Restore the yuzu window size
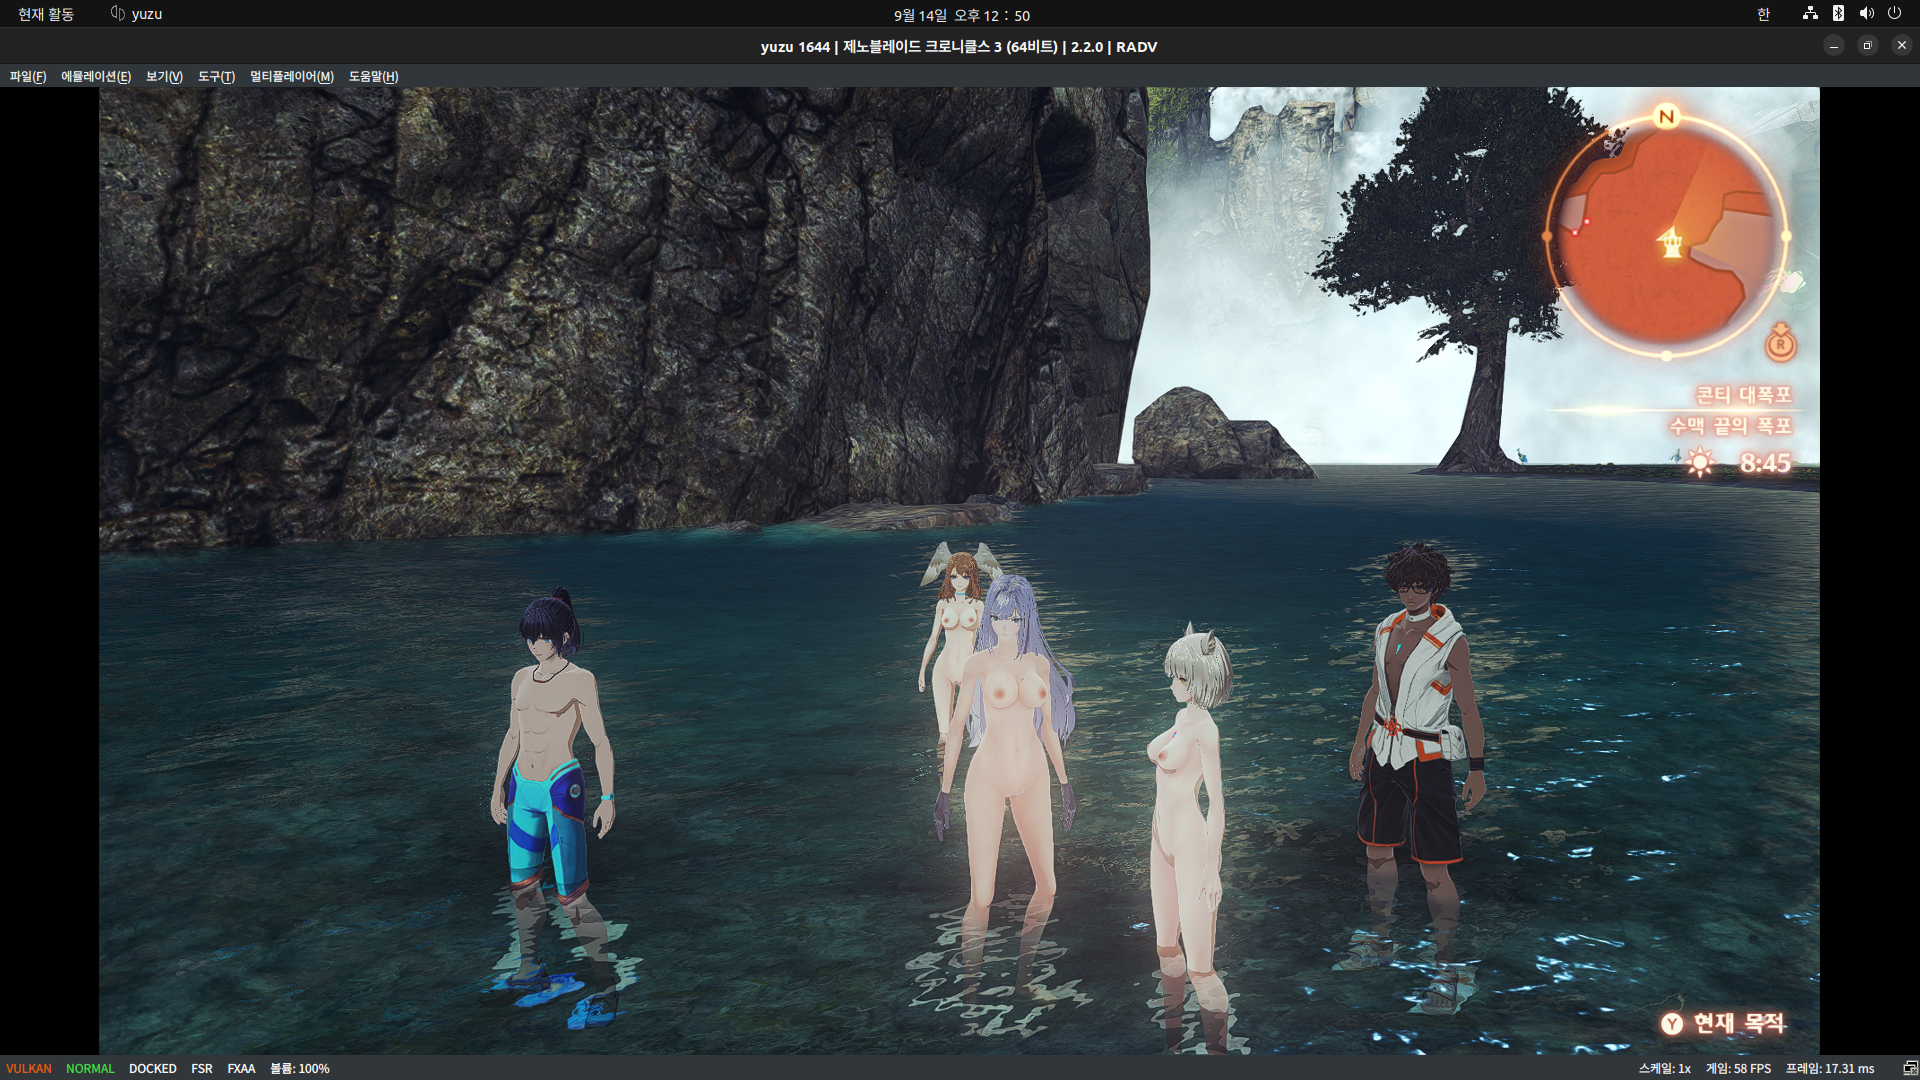1920x1080 pixels. pyautogui.click(x=1868, y=46)
